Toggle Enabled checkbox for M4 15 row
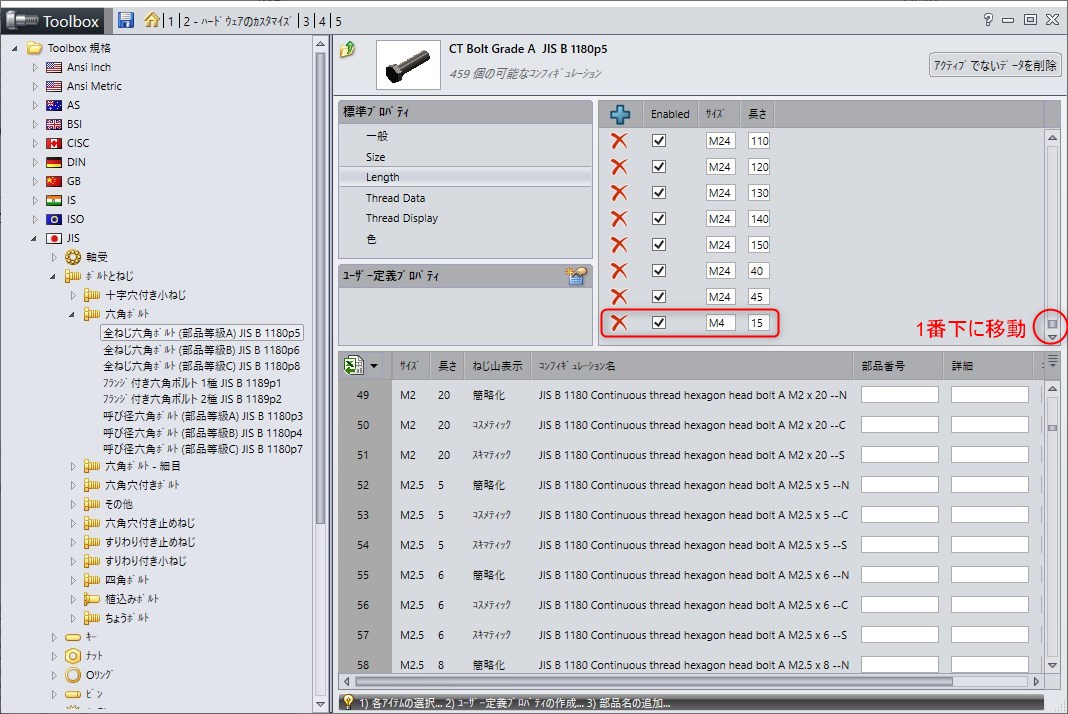 [x=659, y=322]
